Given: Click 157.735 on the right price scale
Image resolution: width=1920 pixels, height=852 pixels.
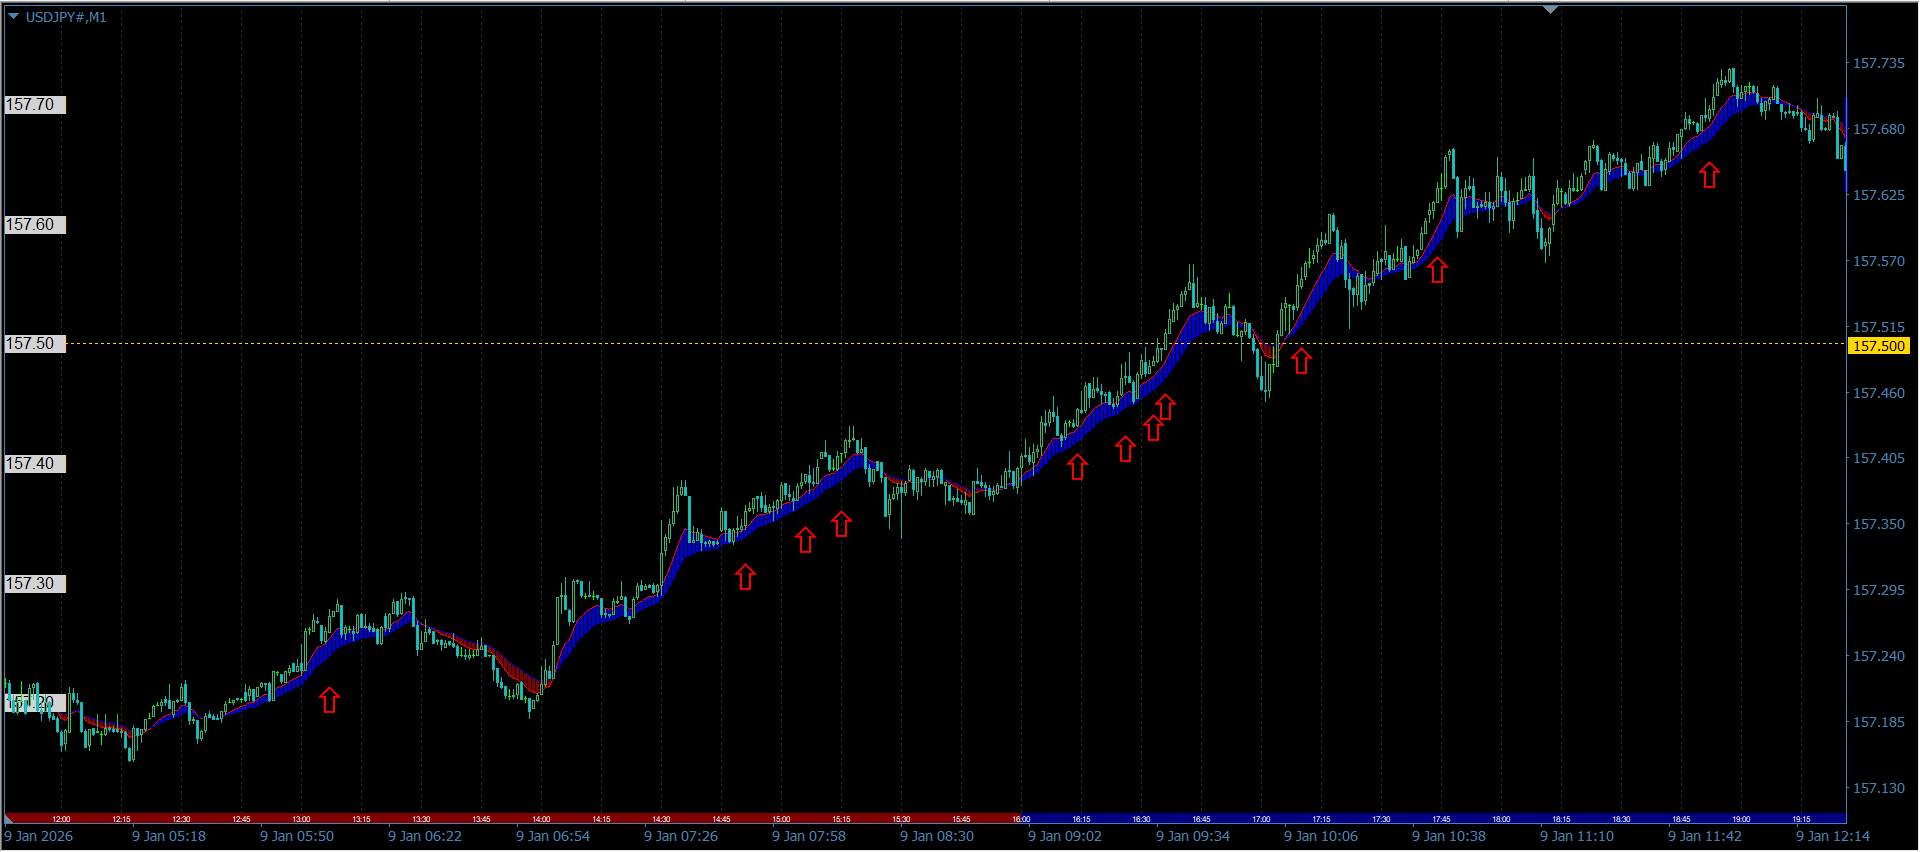Looking at the screenshot, I should [x=1878, y=63].
